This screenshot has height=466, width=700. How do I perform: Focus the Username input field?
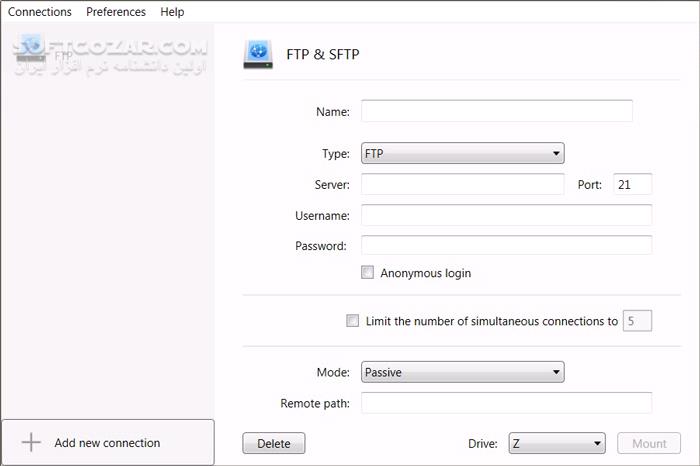[506, 215]
